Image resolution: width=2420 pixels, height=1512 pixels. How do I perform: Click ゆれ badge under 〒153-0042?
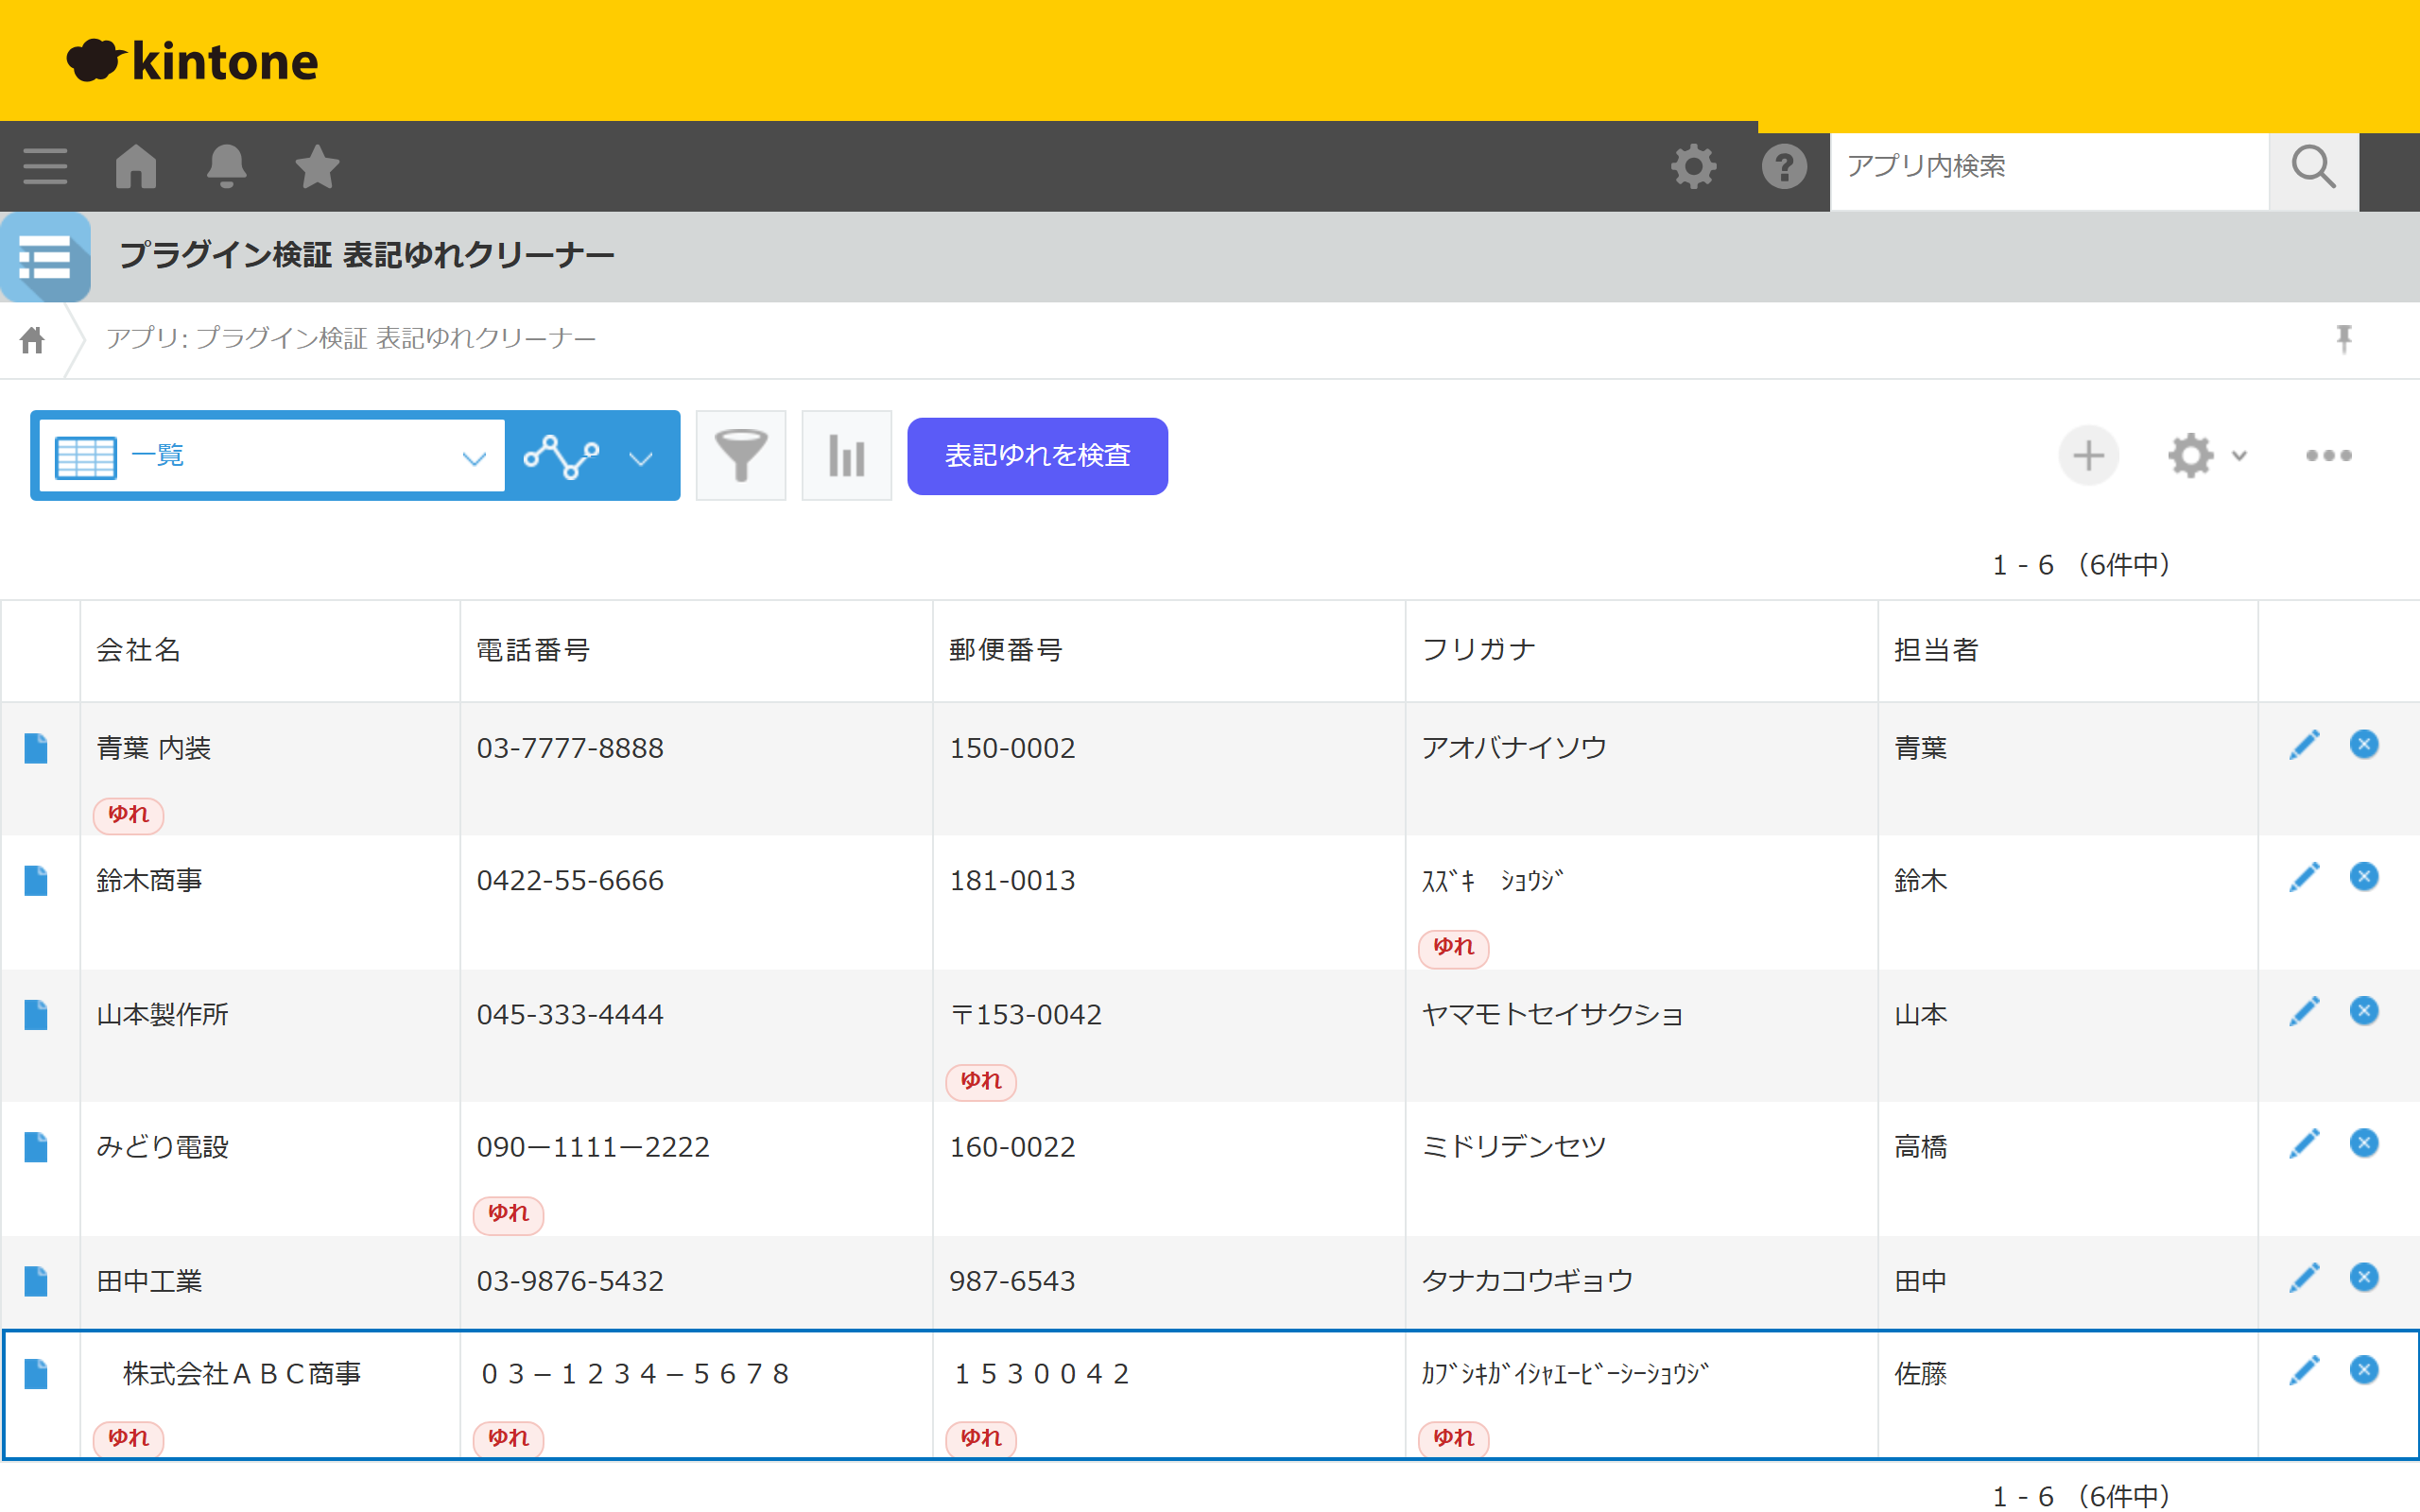pos(981,1081)
